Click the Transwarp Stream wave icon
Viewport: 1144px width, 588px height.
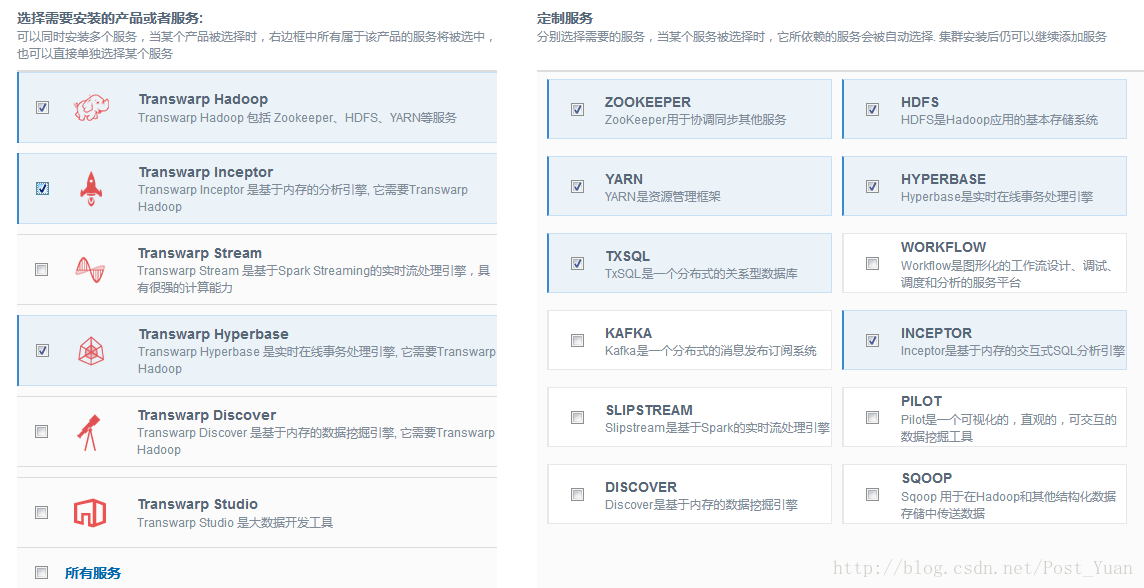coord(90,270)
